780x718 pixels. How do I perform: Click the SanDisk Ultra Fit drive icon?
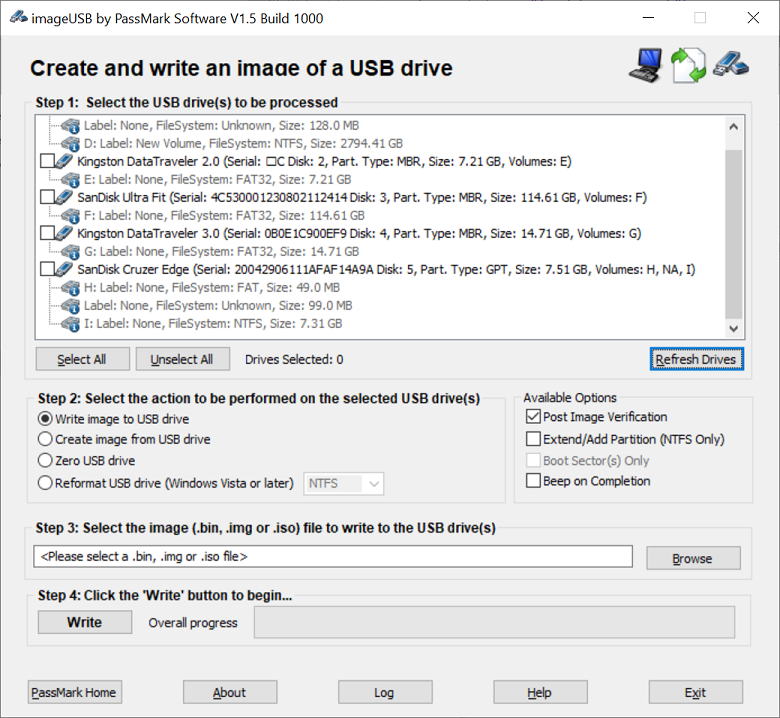[x=65, y=197]
